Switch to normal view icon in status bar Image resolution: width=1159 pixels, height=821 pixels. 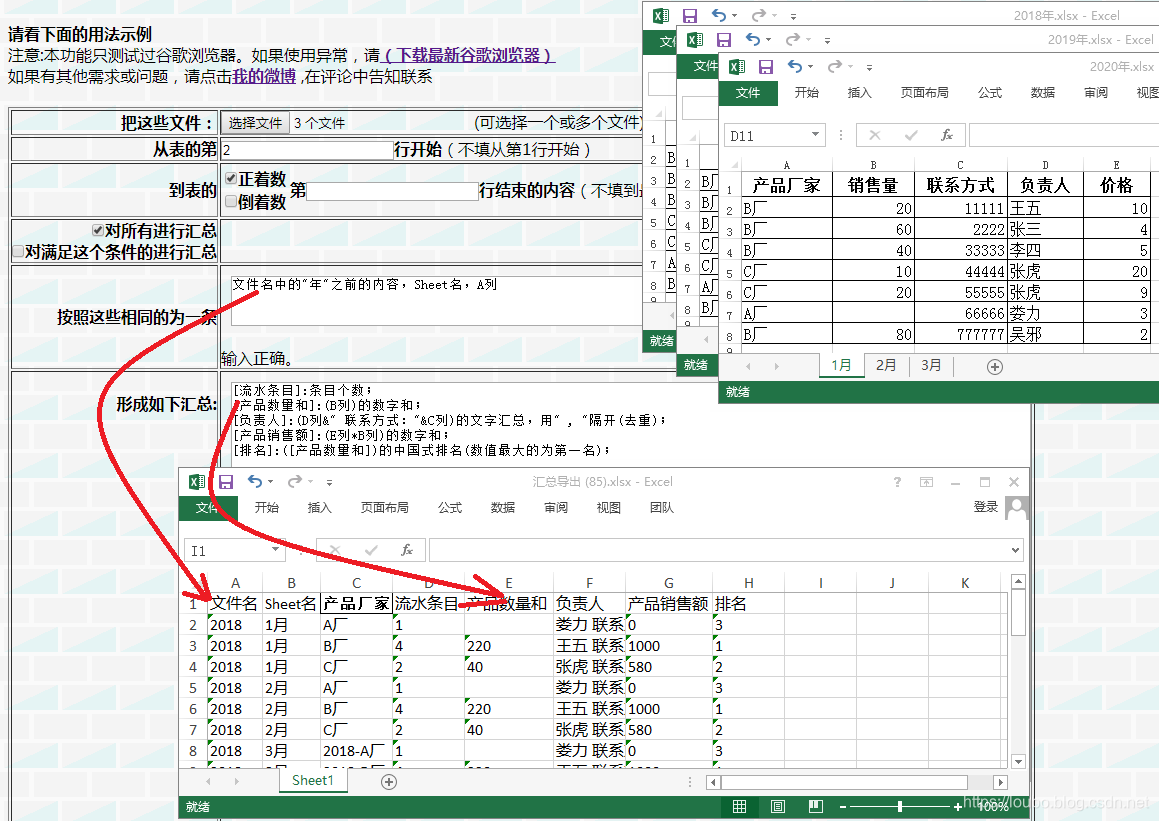[739, 806]
